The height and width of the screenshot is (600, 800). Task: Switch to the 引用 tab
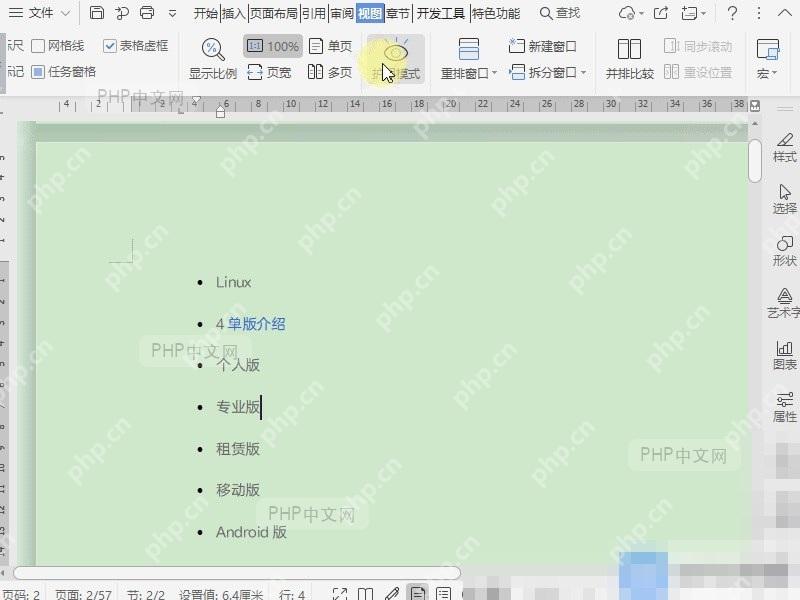[x=313, y=13]
